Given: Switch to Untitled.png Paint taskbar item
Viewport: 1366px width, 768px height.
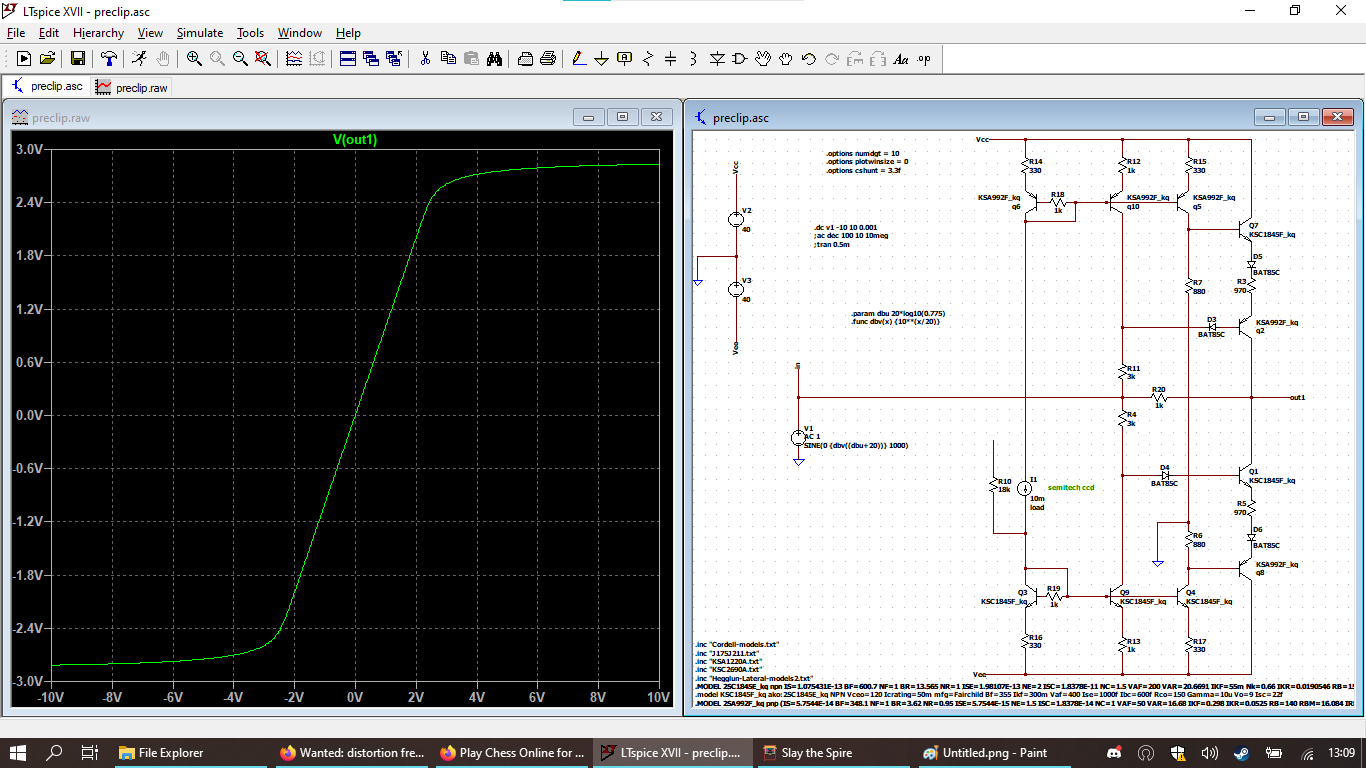Looking at the screenshot, I should (x=993, y=753).
